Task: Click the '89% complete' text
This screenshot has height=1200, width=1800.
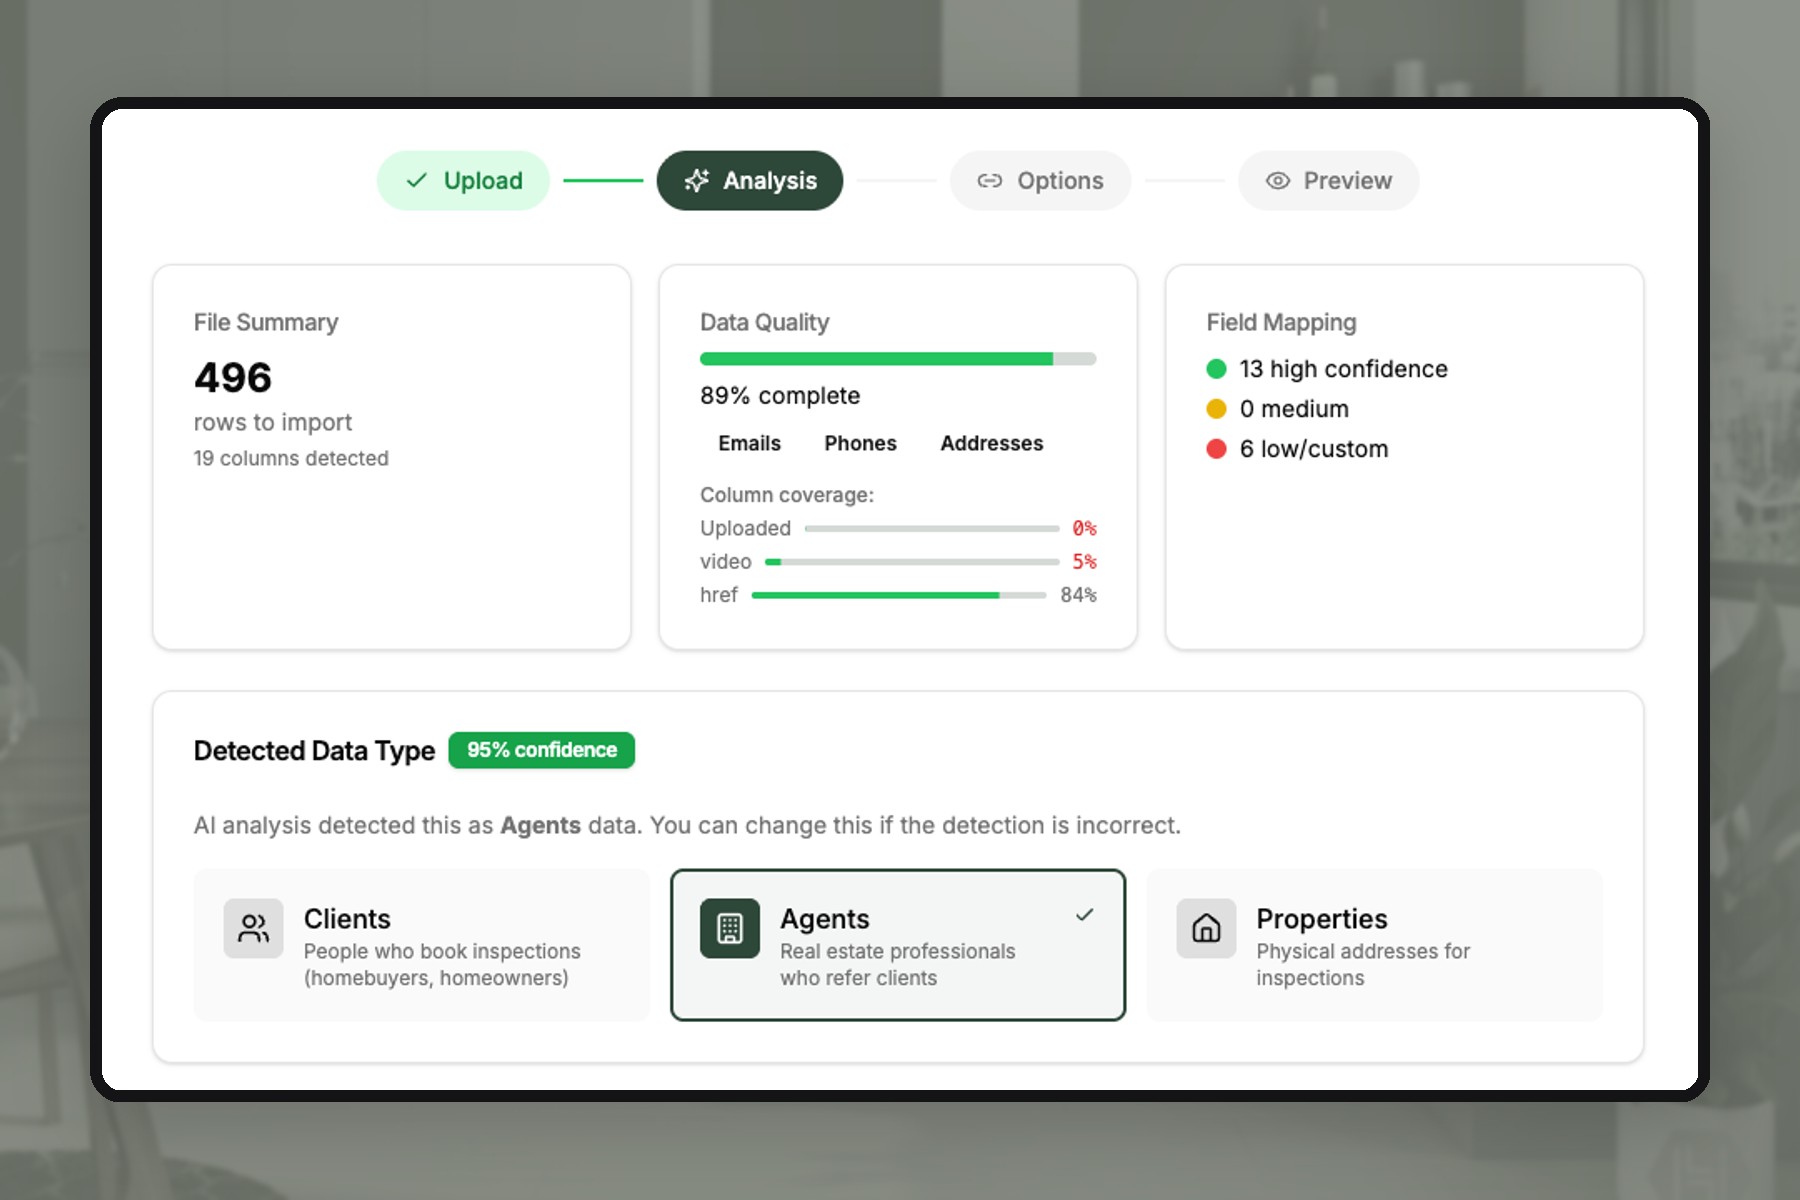Action: 780,396
